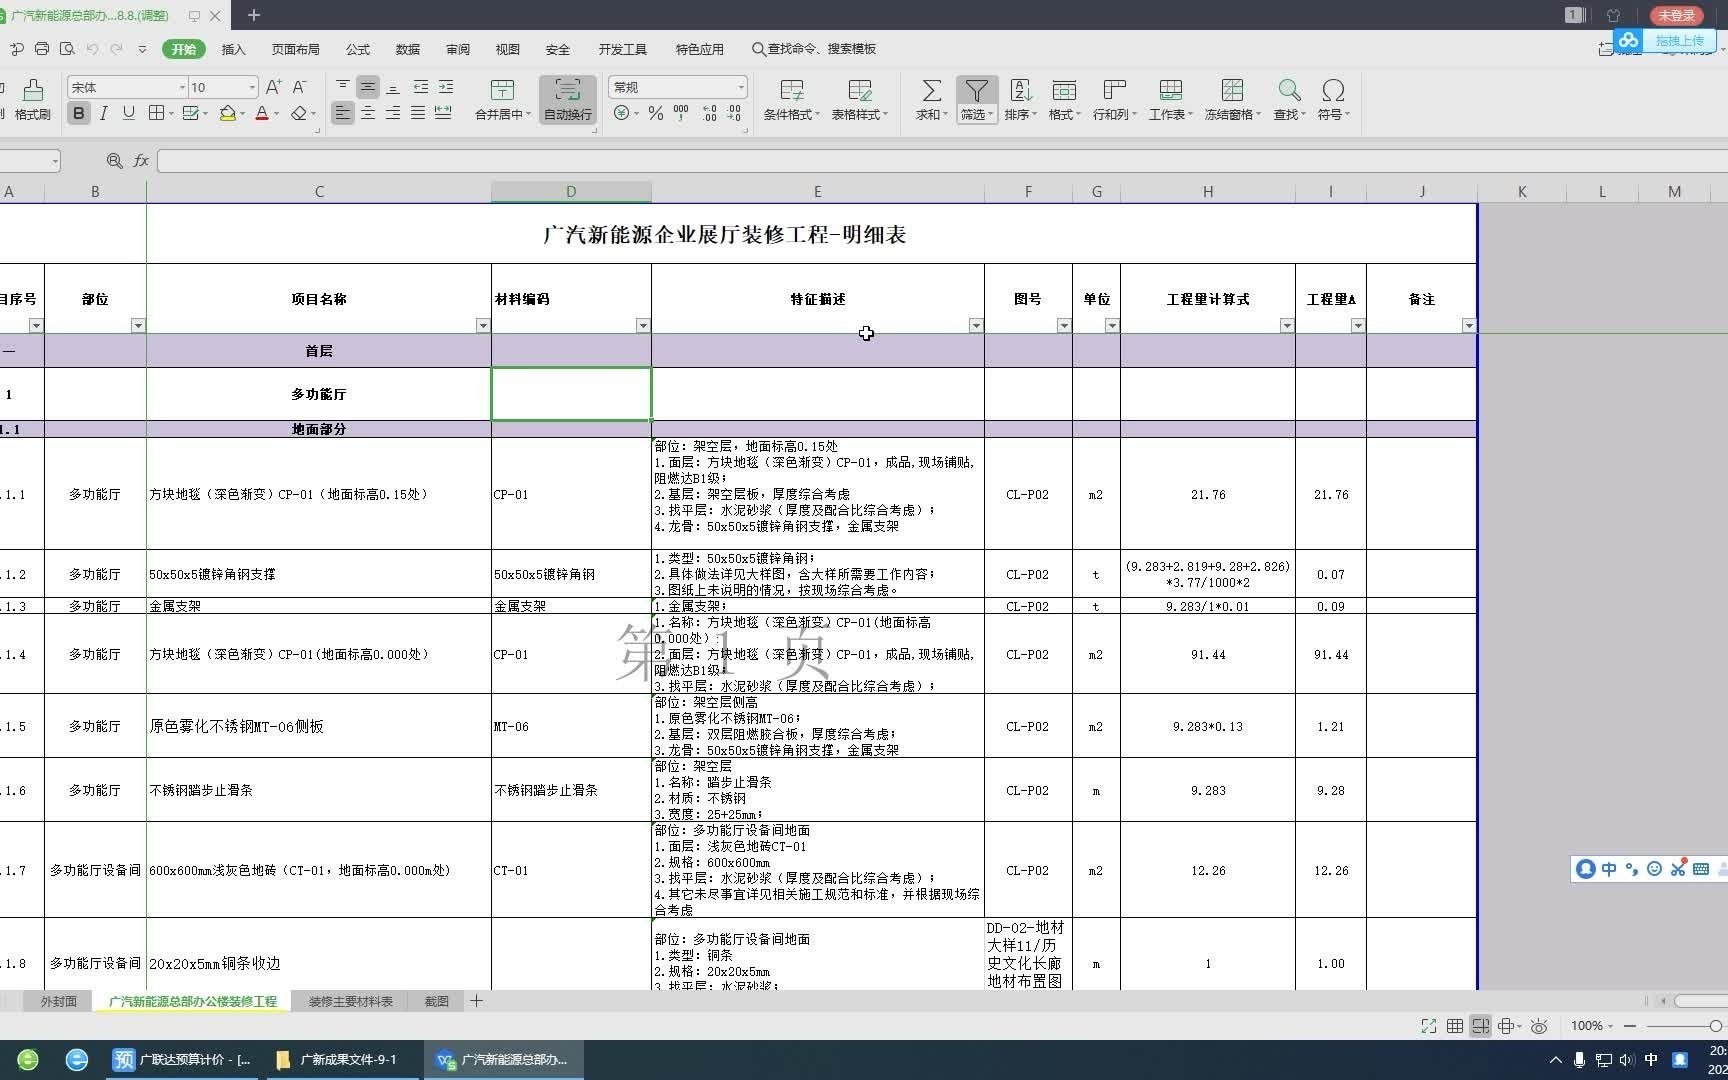Open Table Style (表格样式)
Image resolution: width=1728 pixels, height=1080 pixels.
tap(859, 100)
